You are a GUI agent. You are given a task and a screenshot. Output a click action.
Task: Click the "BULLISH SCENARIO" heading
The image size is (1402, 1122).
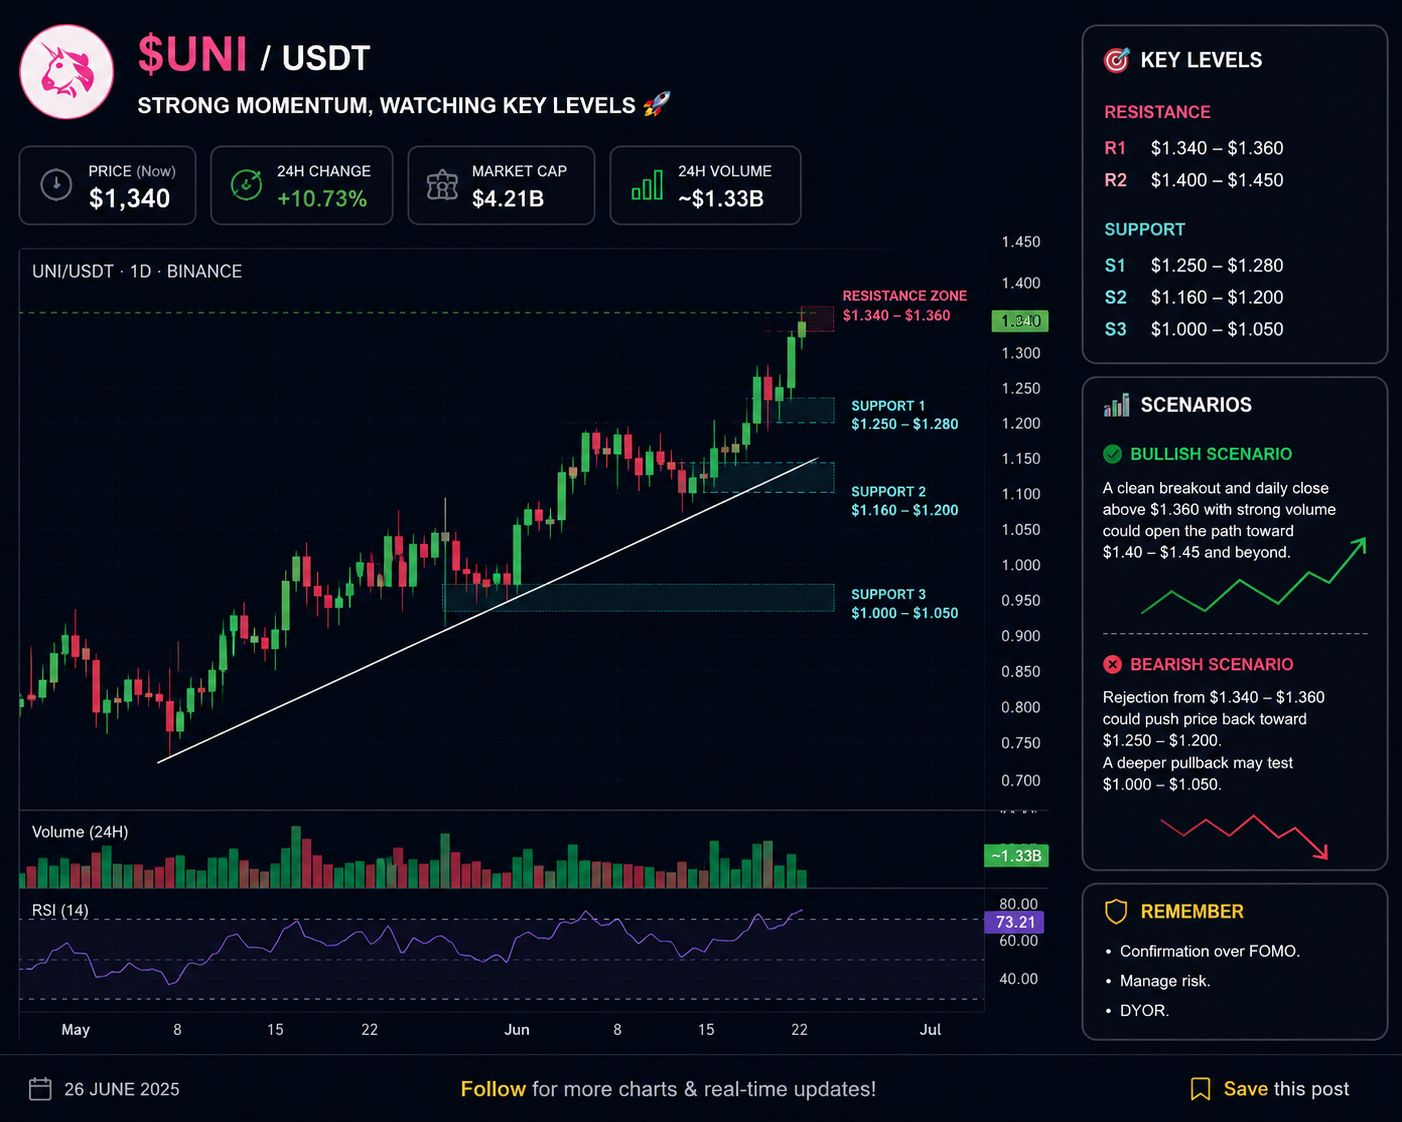coord(1211,454)
